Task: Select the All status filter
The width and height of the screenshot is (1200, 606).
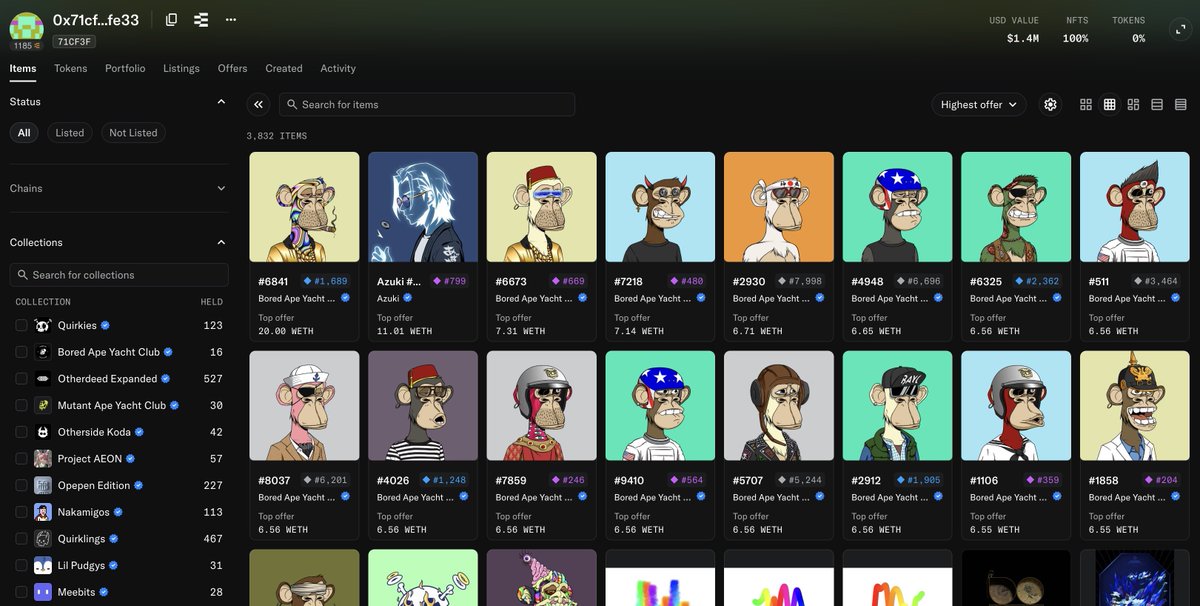Action: pyautogui.click(x=24, y=132)
